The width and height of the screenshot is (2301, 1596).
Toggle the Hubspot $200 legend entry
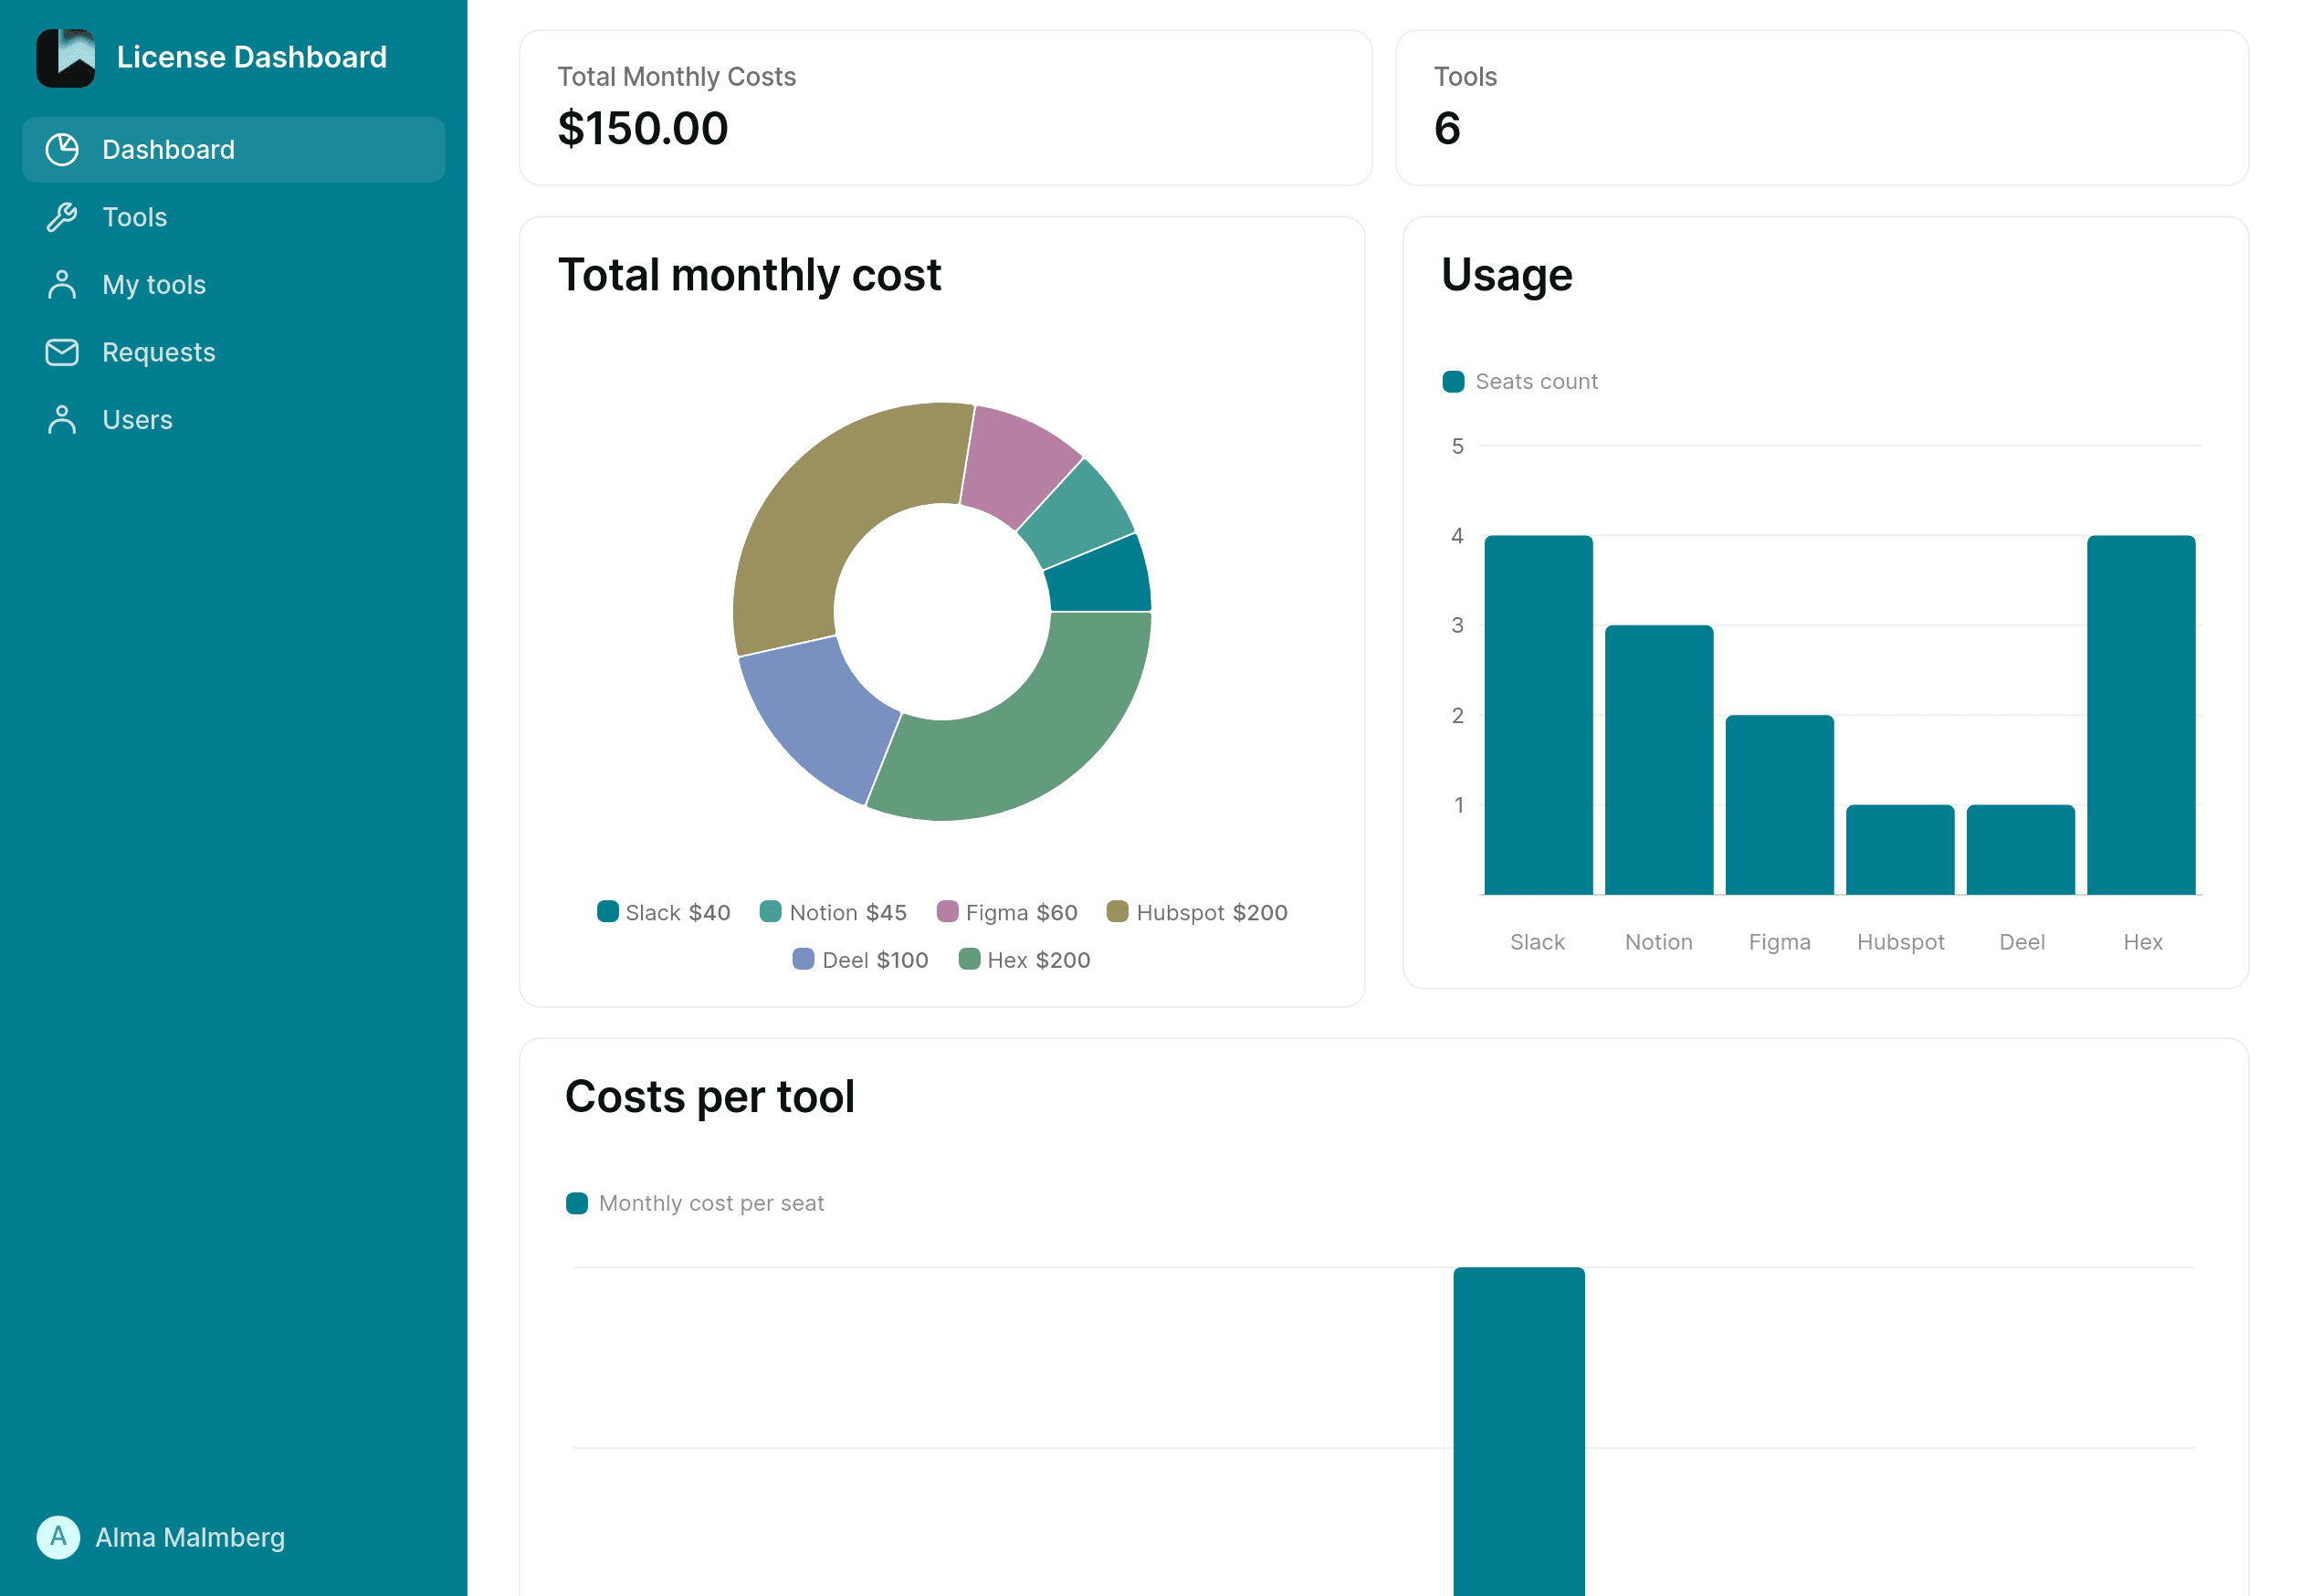[x=1196, y=912]
